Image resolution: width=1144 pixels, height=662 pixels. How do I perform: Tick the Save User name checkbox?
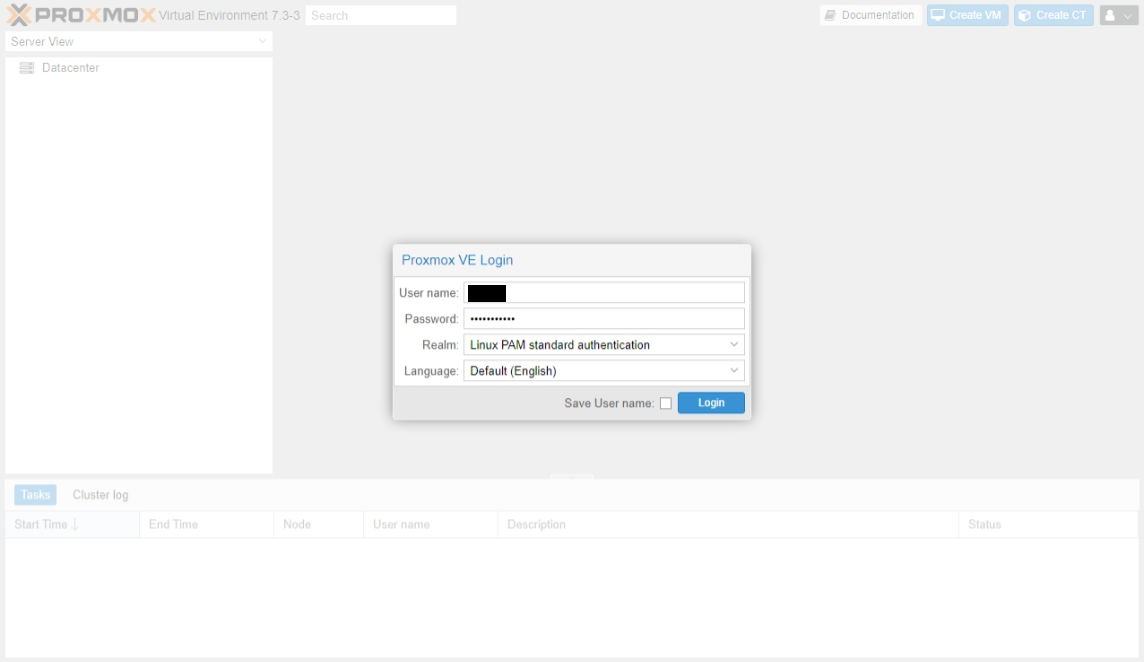click(x=665, y=403)
